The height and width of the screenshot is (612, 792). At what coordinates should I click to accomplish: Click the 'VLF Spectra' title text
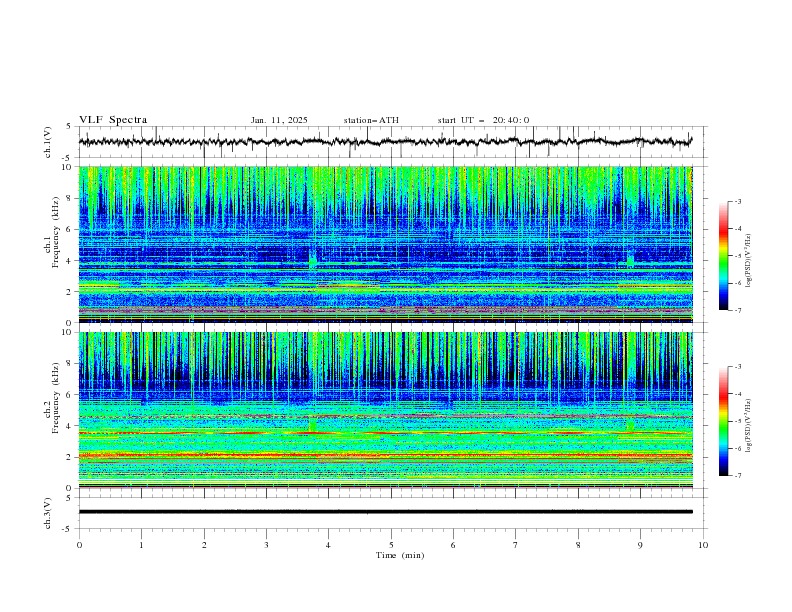click(113, 120)
